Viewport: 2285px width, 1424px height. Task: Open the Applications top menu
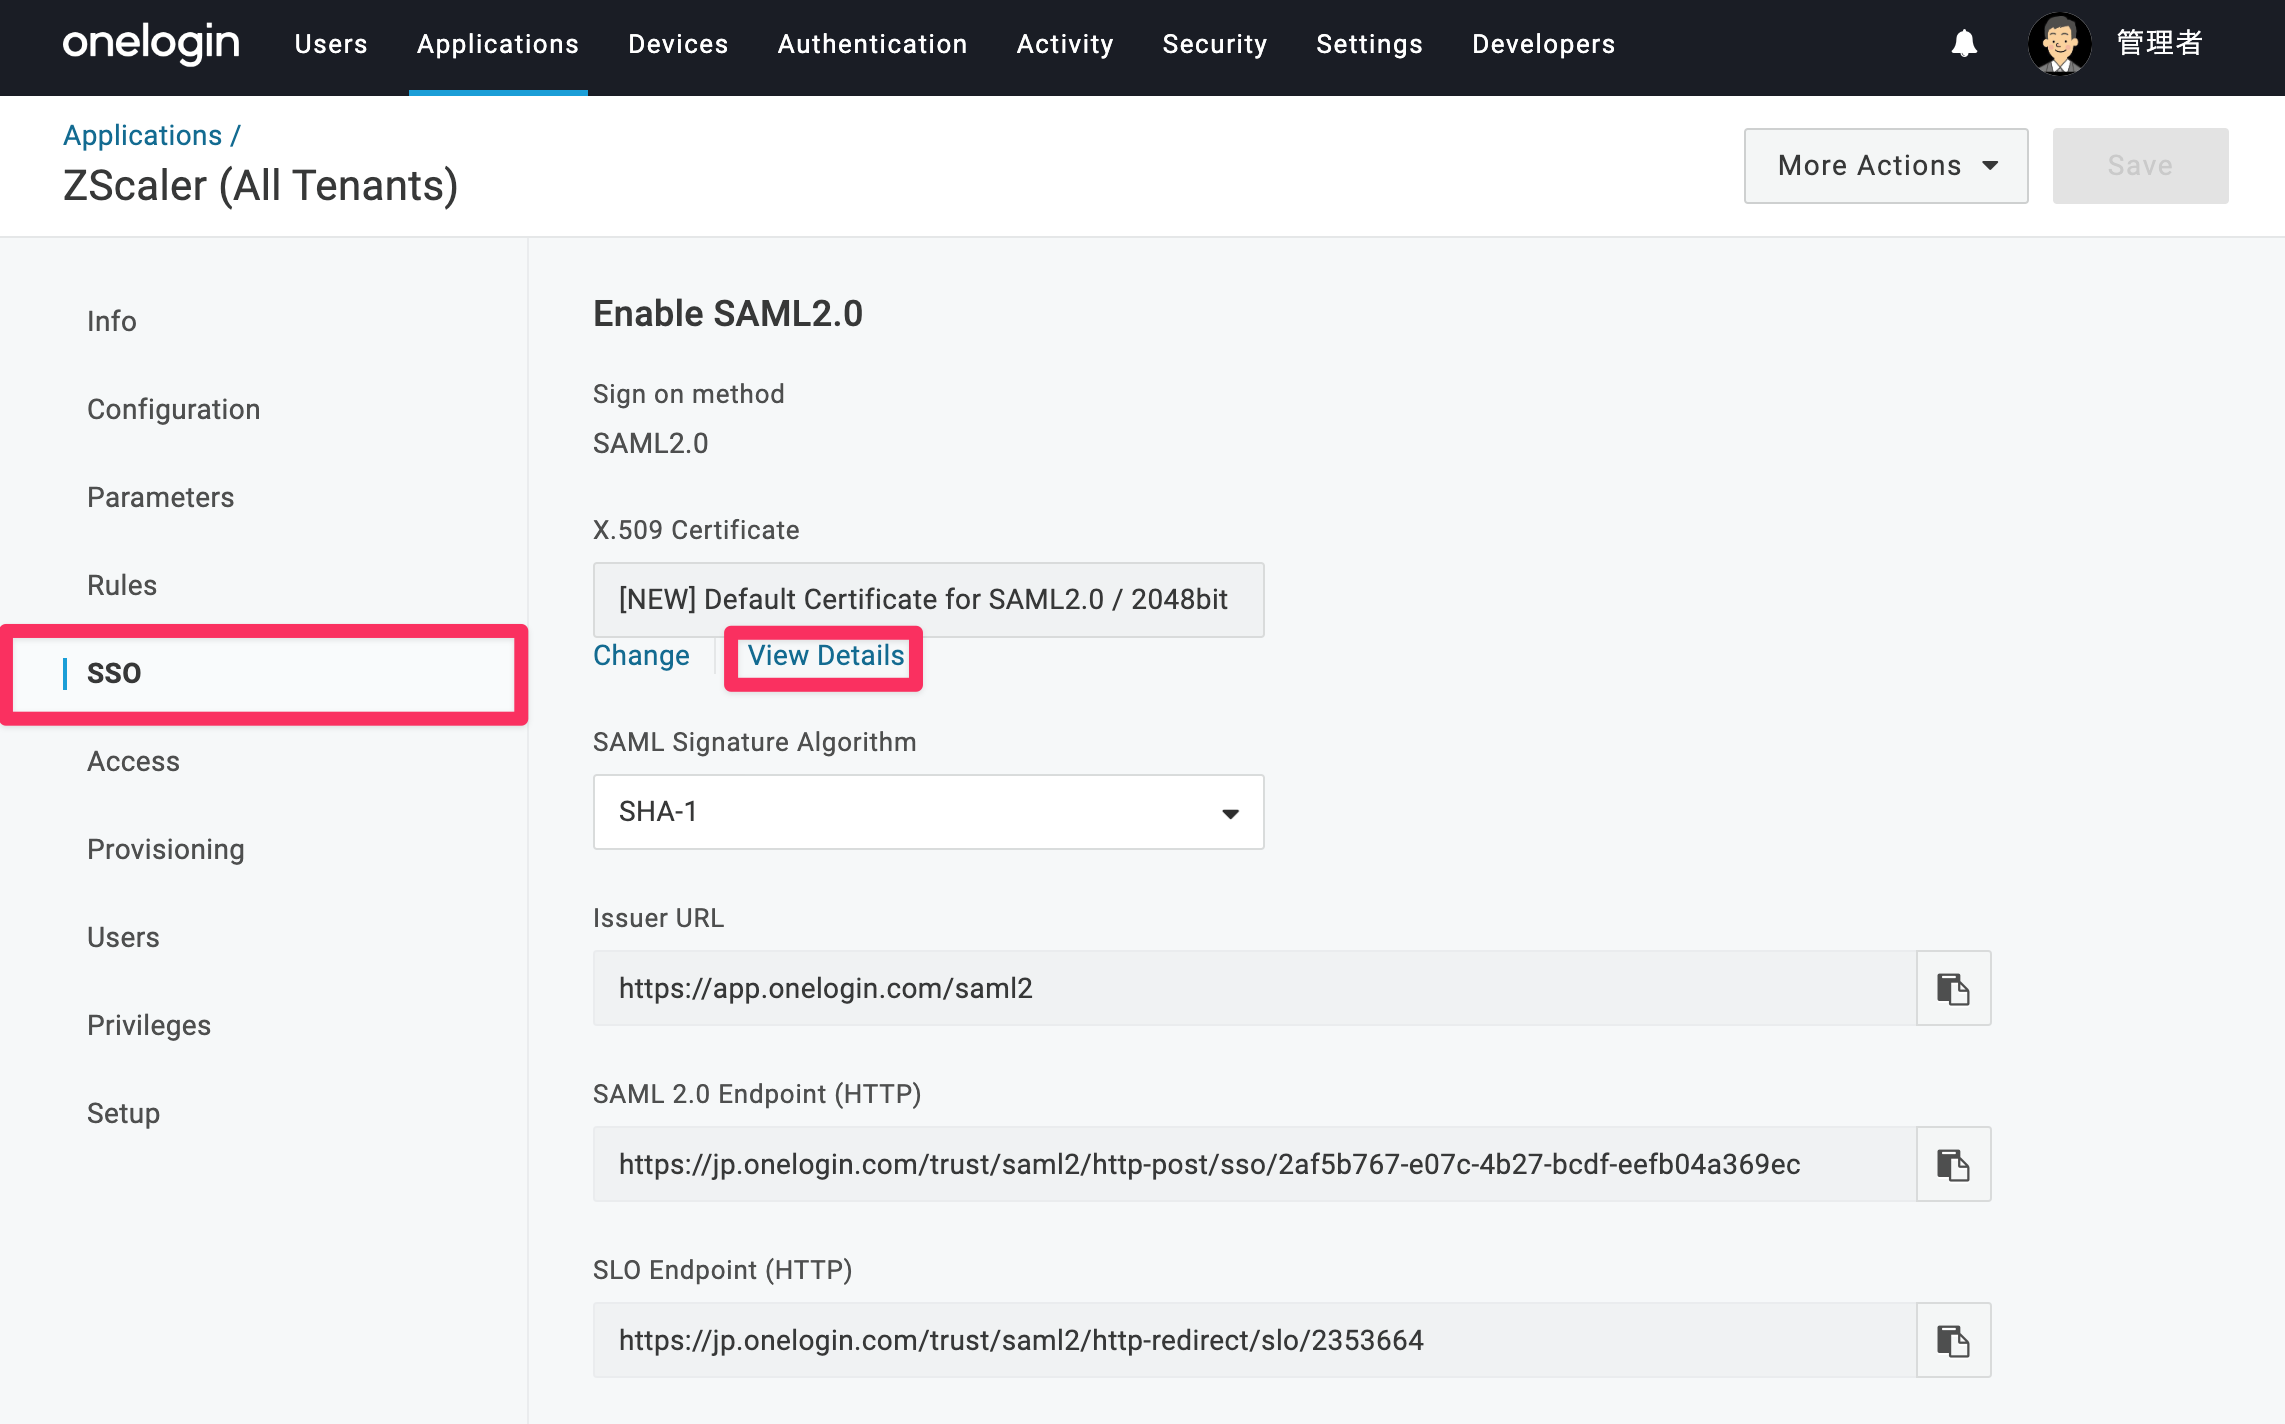(498, 44)
